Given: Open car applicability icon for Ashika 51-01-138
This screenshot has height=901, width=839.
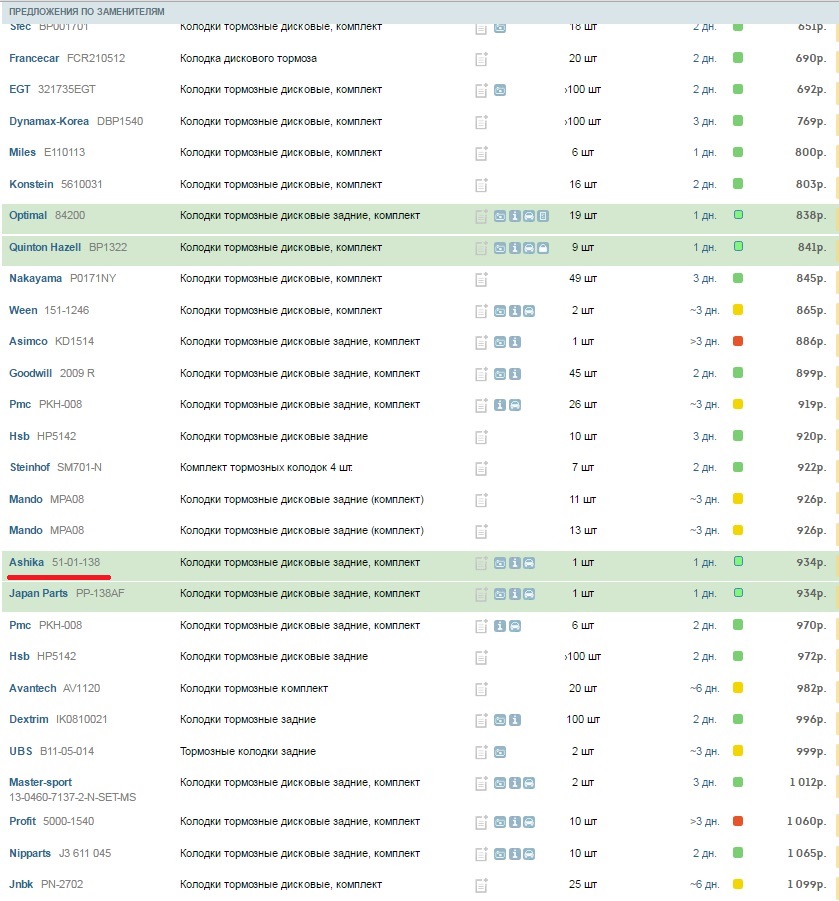Looking at the screenshot, I should coord(529,563).
